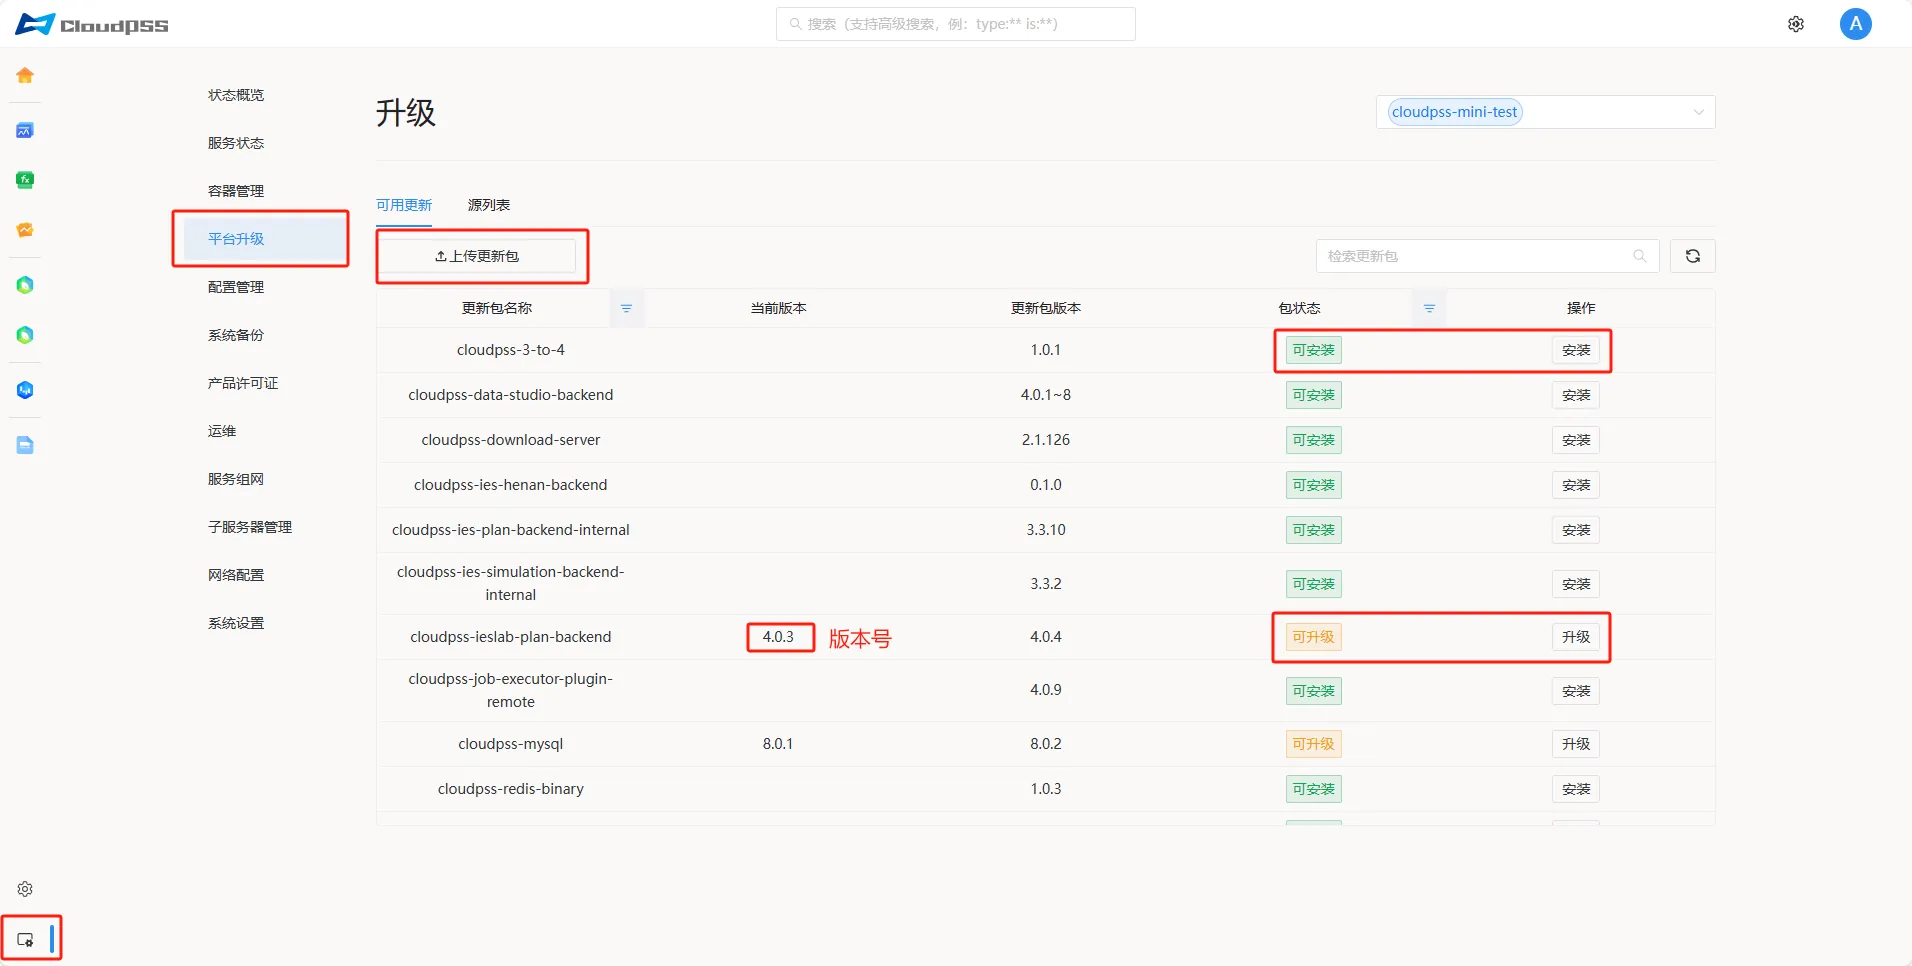This screenshot has width=1912, height=966.
Task: Install cloudpss-ies-henan-backend package
Action: [x=1576, y=485]
